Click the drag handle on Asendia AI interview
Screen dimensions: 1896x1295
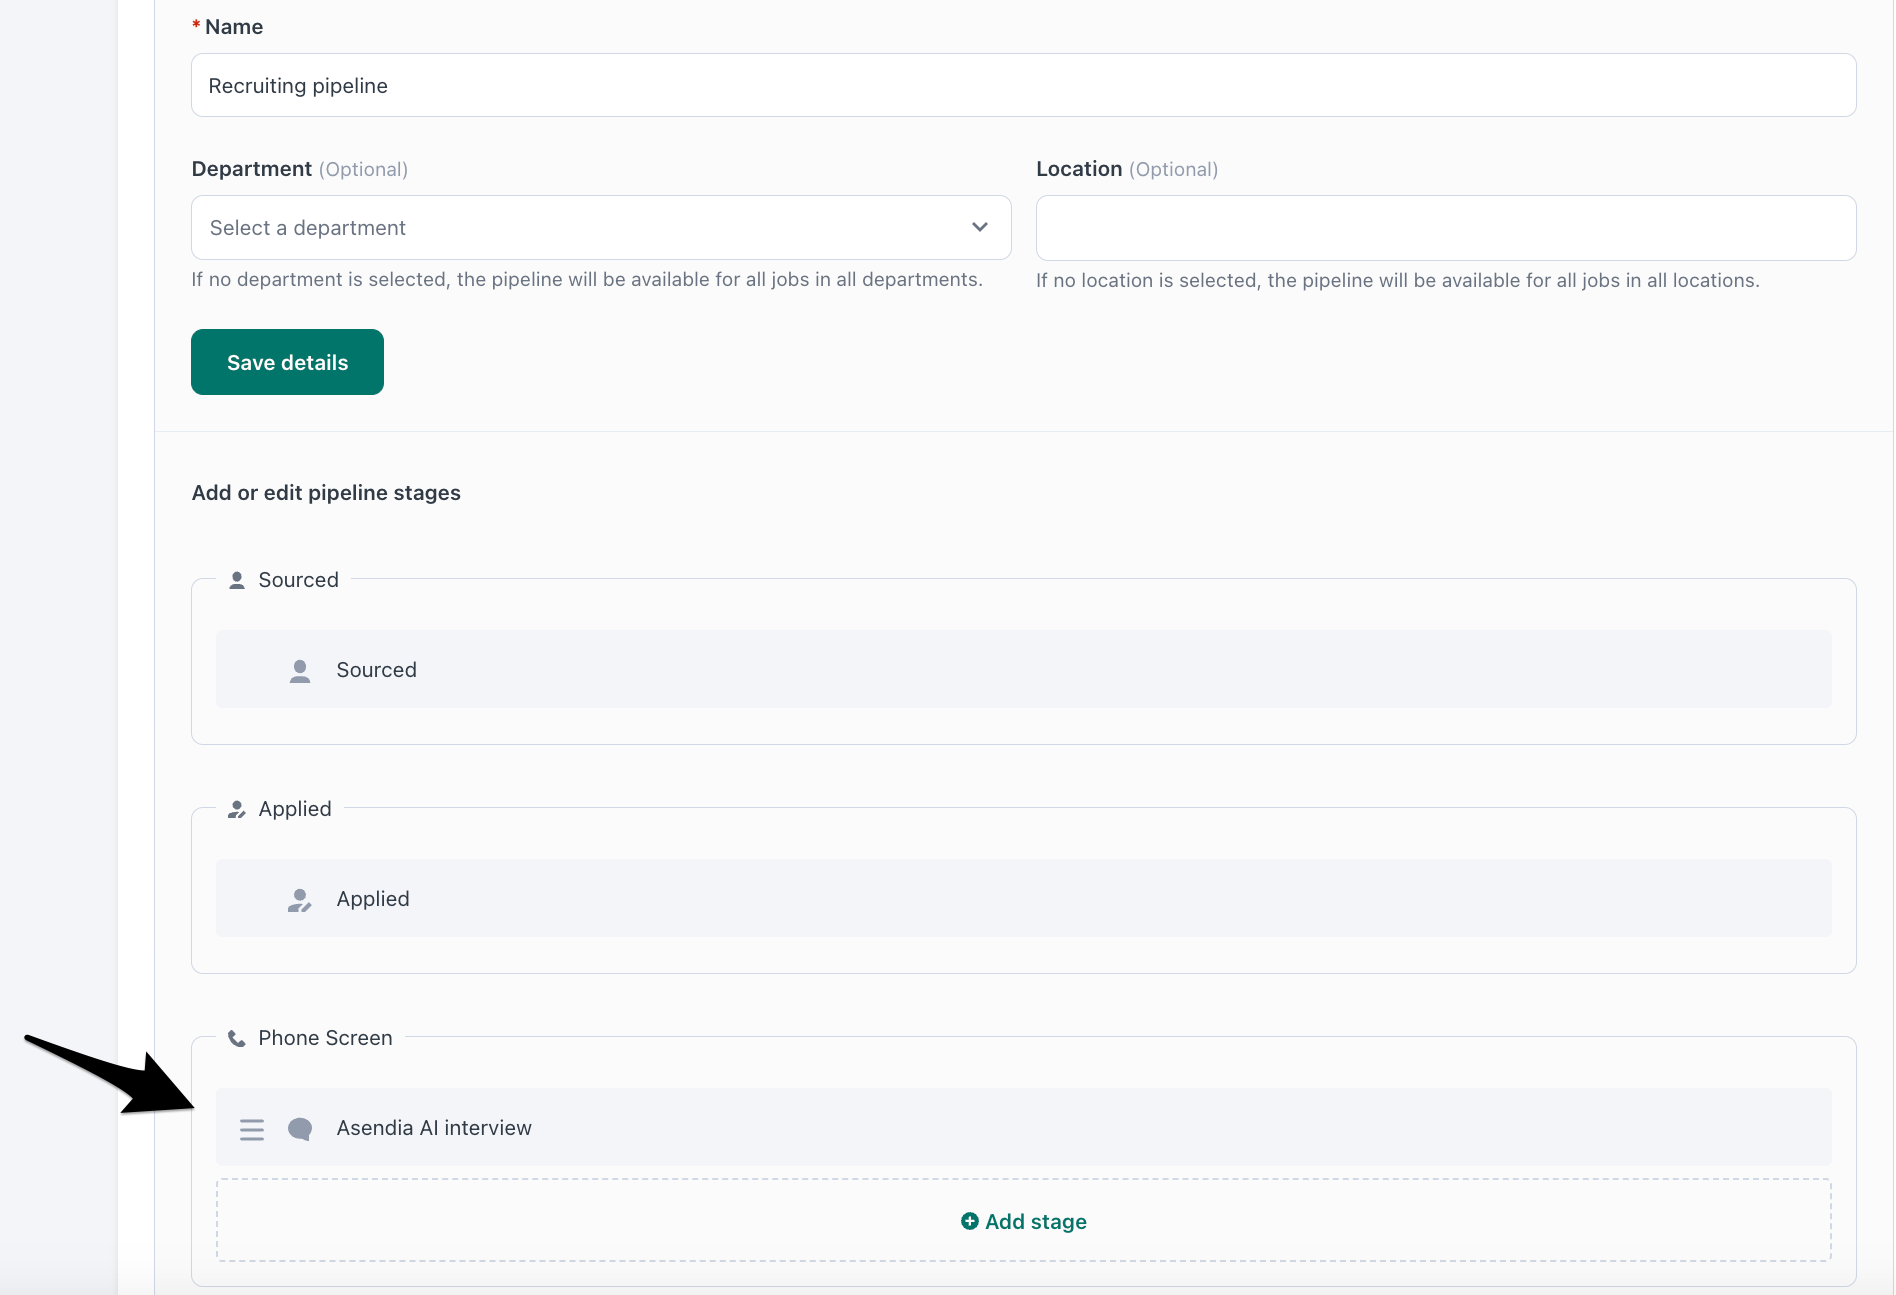252,1129
